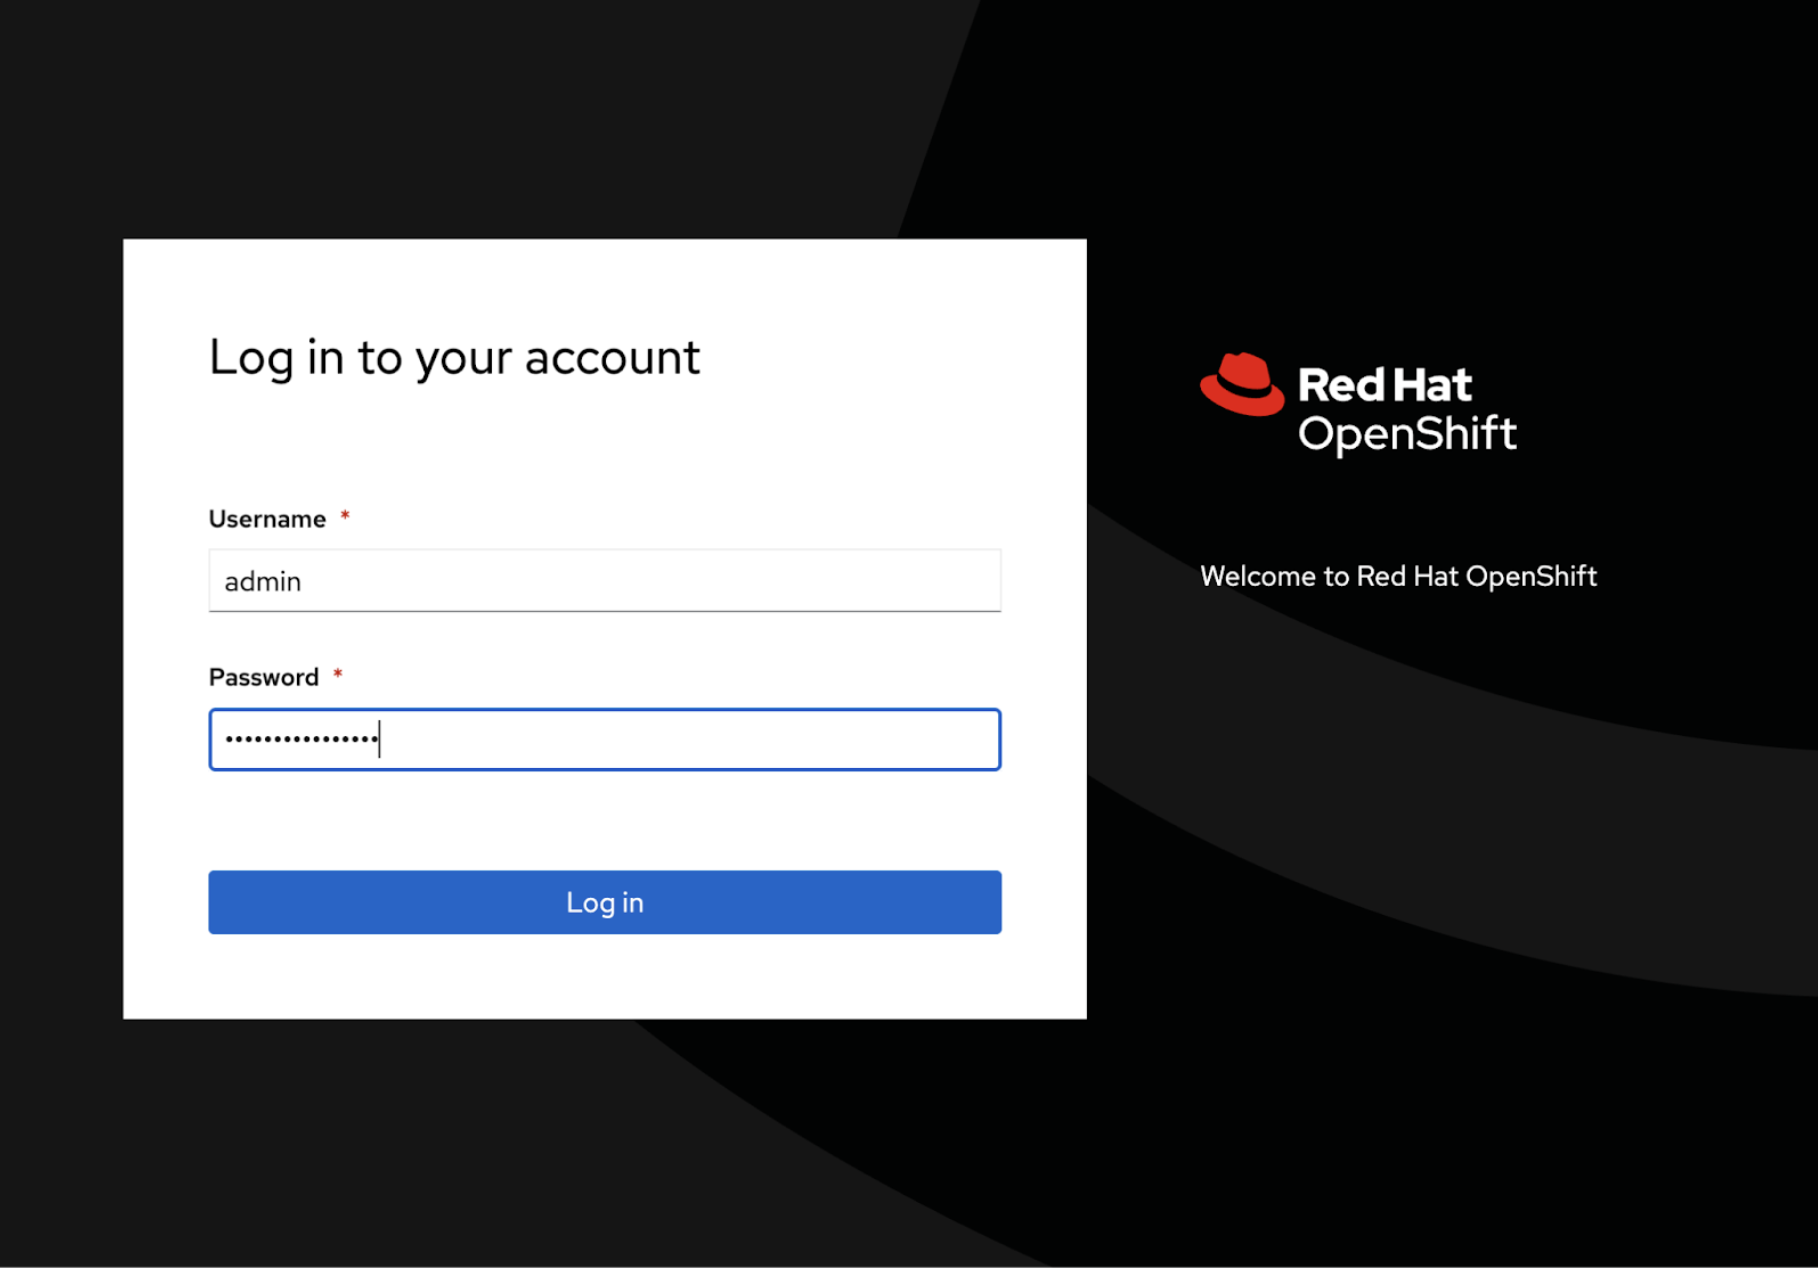
Task: Click the Username field label
Action: tap(267, 519)
